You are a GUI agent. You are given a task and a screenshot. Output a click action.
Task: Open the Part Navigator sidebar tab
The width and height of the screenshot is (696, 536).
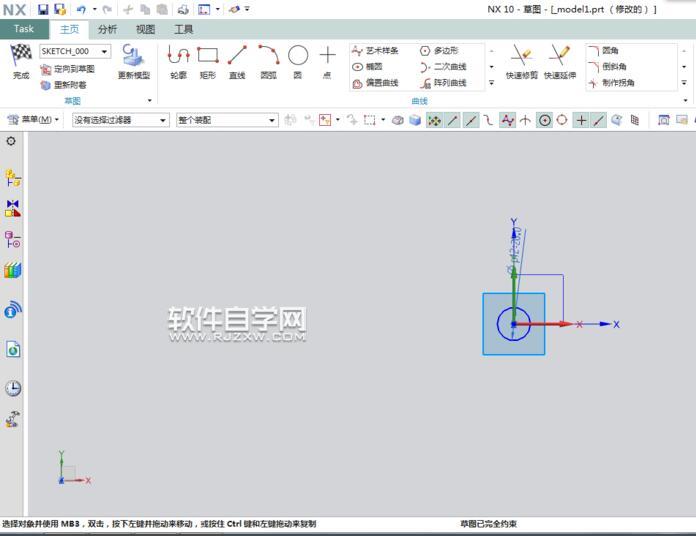click(13, 239)
